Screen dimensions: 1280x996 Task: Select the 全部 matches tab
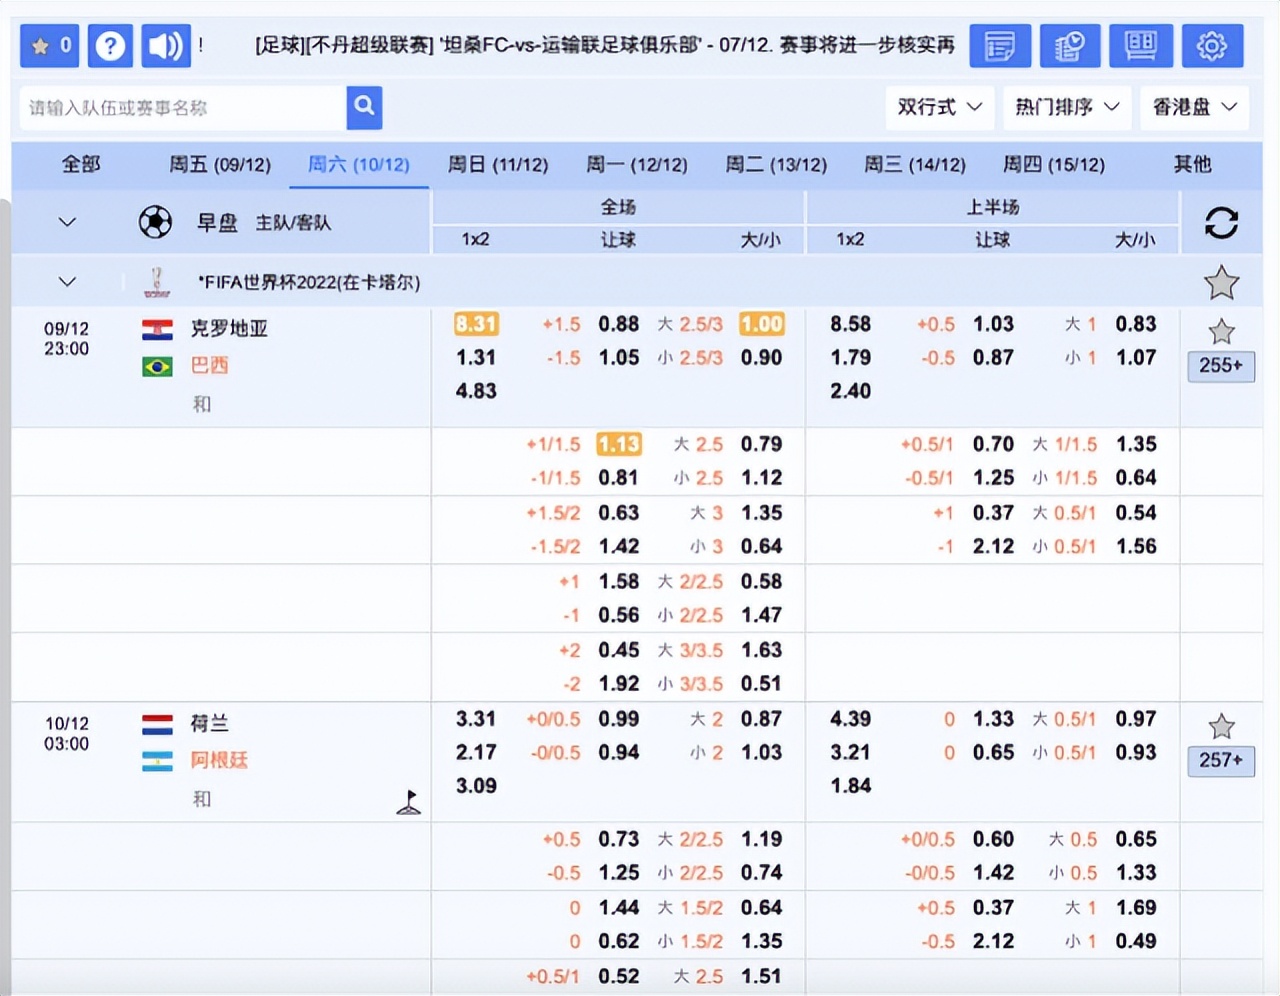pyautogui.click(x=80, y=164)
